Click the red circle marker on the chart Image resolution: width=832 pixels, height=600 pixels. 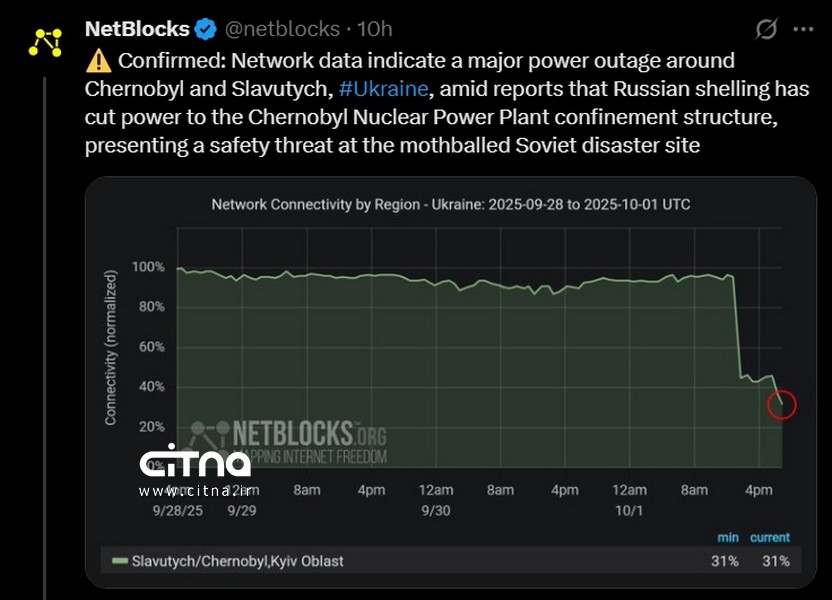click(781, 404)
